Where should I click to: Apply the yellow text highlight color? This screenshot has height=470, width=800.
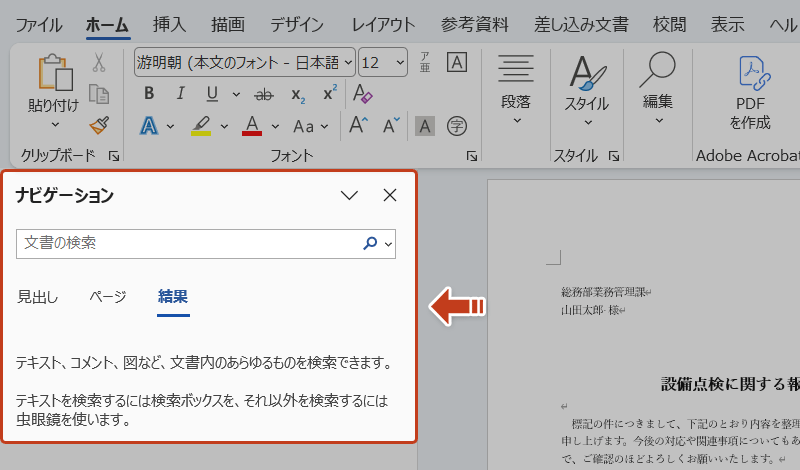pos(201,126)
